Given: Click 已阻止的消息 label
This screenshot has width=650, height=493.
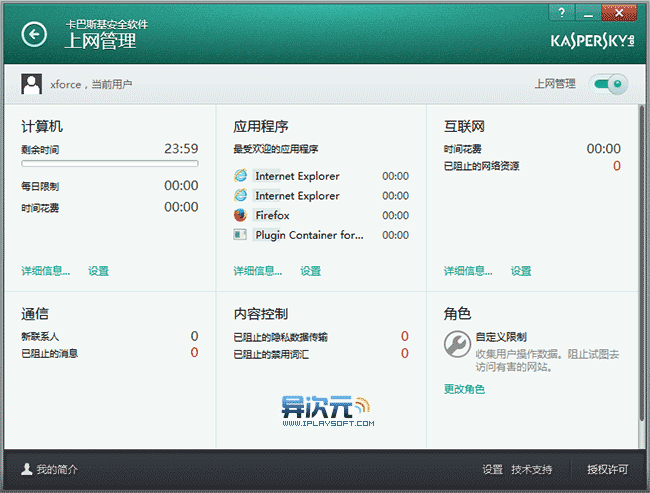Looking at the screenshot, I should 49,354.
